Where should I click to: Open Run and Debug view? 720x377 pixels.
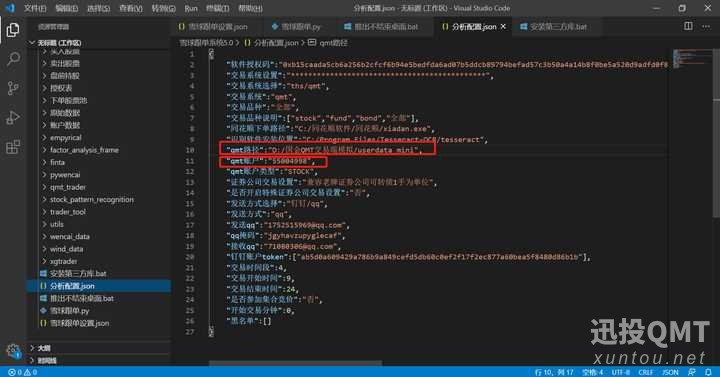pyautogui.click(x=13, y=118)
